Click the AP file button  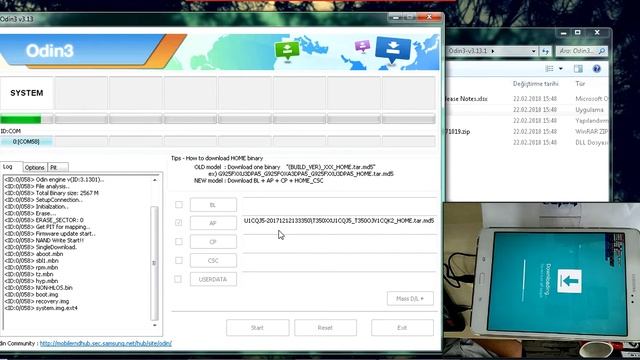213,223
